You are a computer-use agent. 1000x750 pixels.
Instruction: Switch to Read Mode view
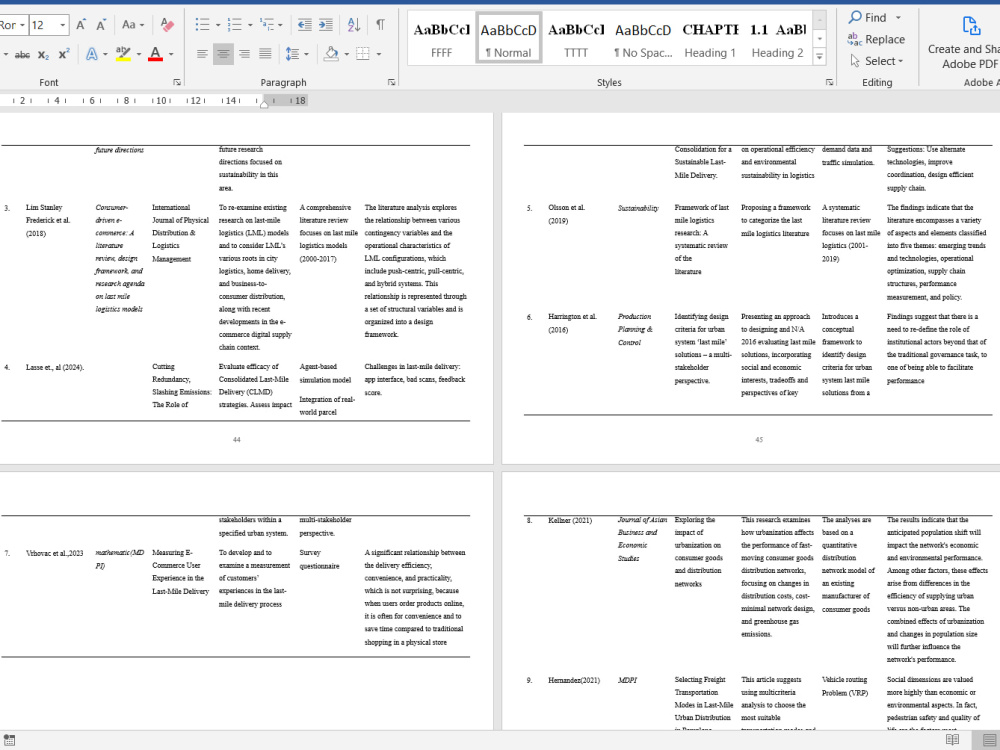[x=952, y=740]
